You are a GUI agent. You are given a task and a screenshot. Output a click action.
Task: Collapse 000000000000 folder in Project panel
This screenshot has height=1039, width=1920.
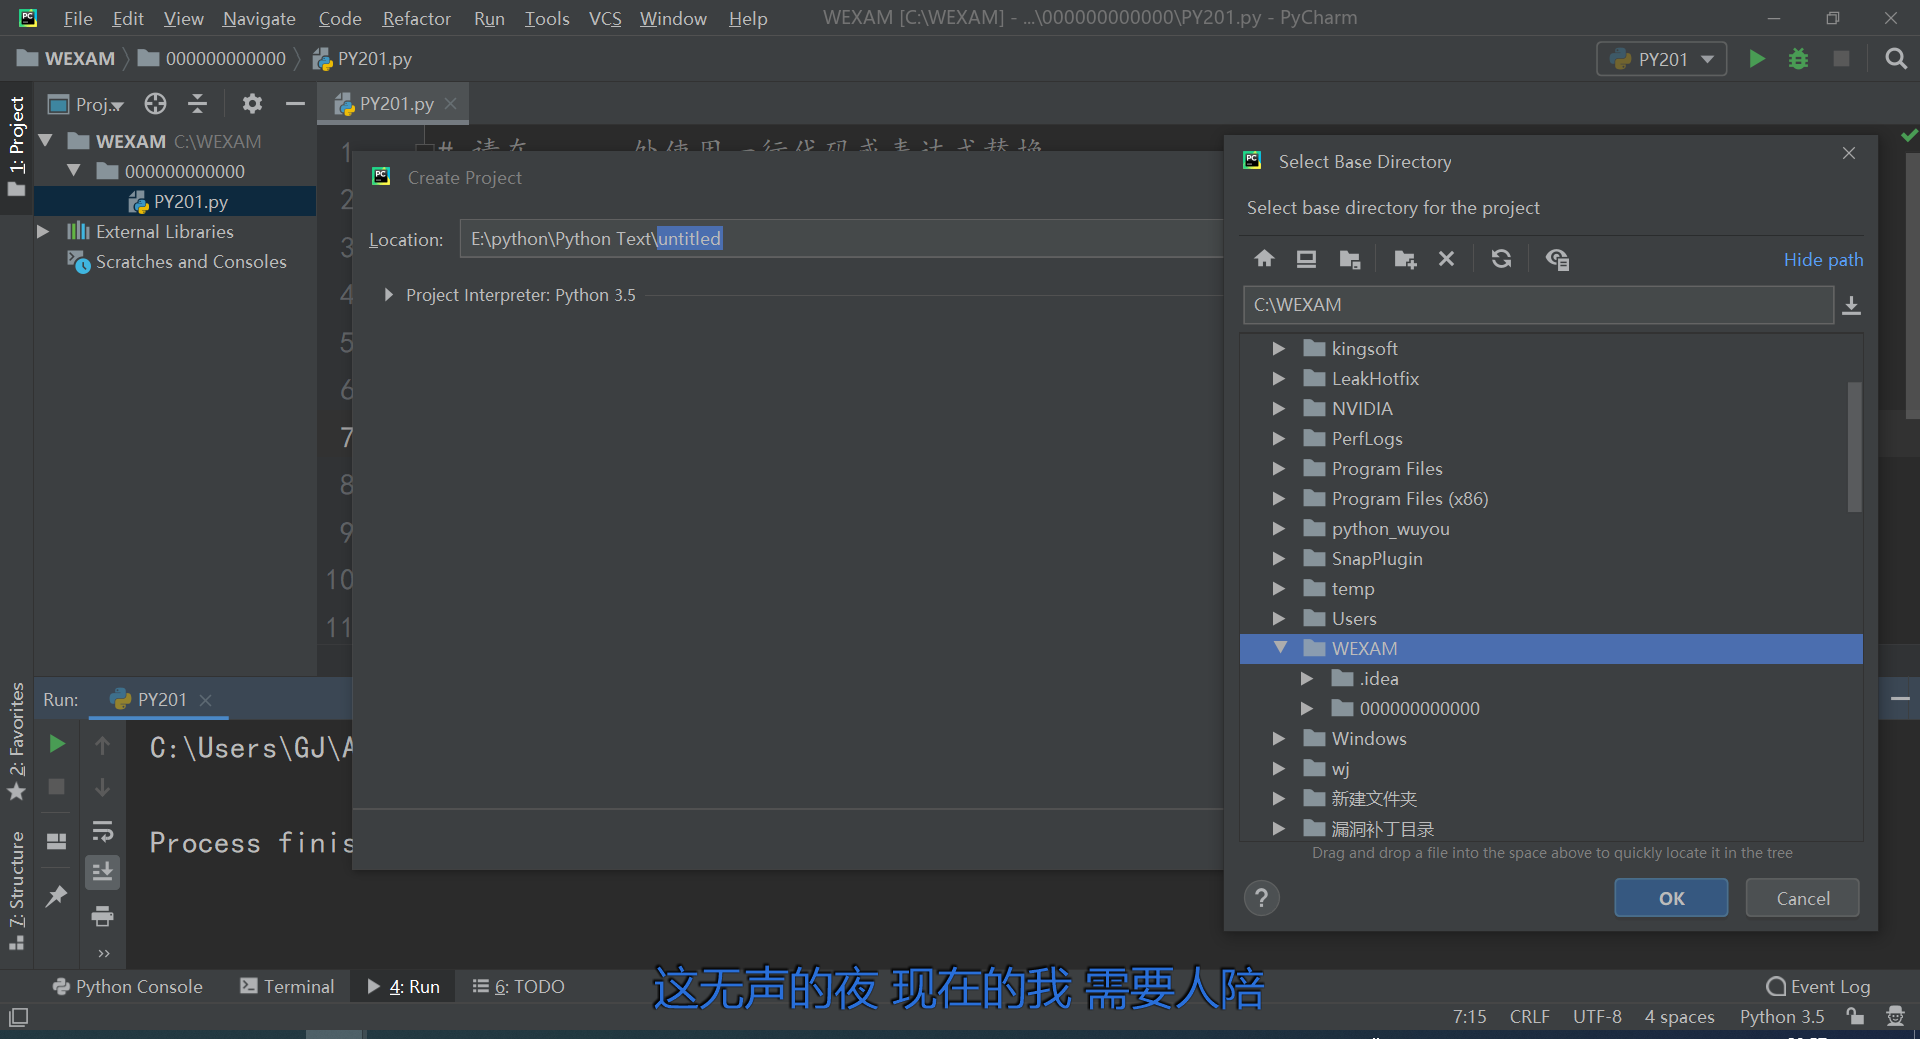[73, 171]
